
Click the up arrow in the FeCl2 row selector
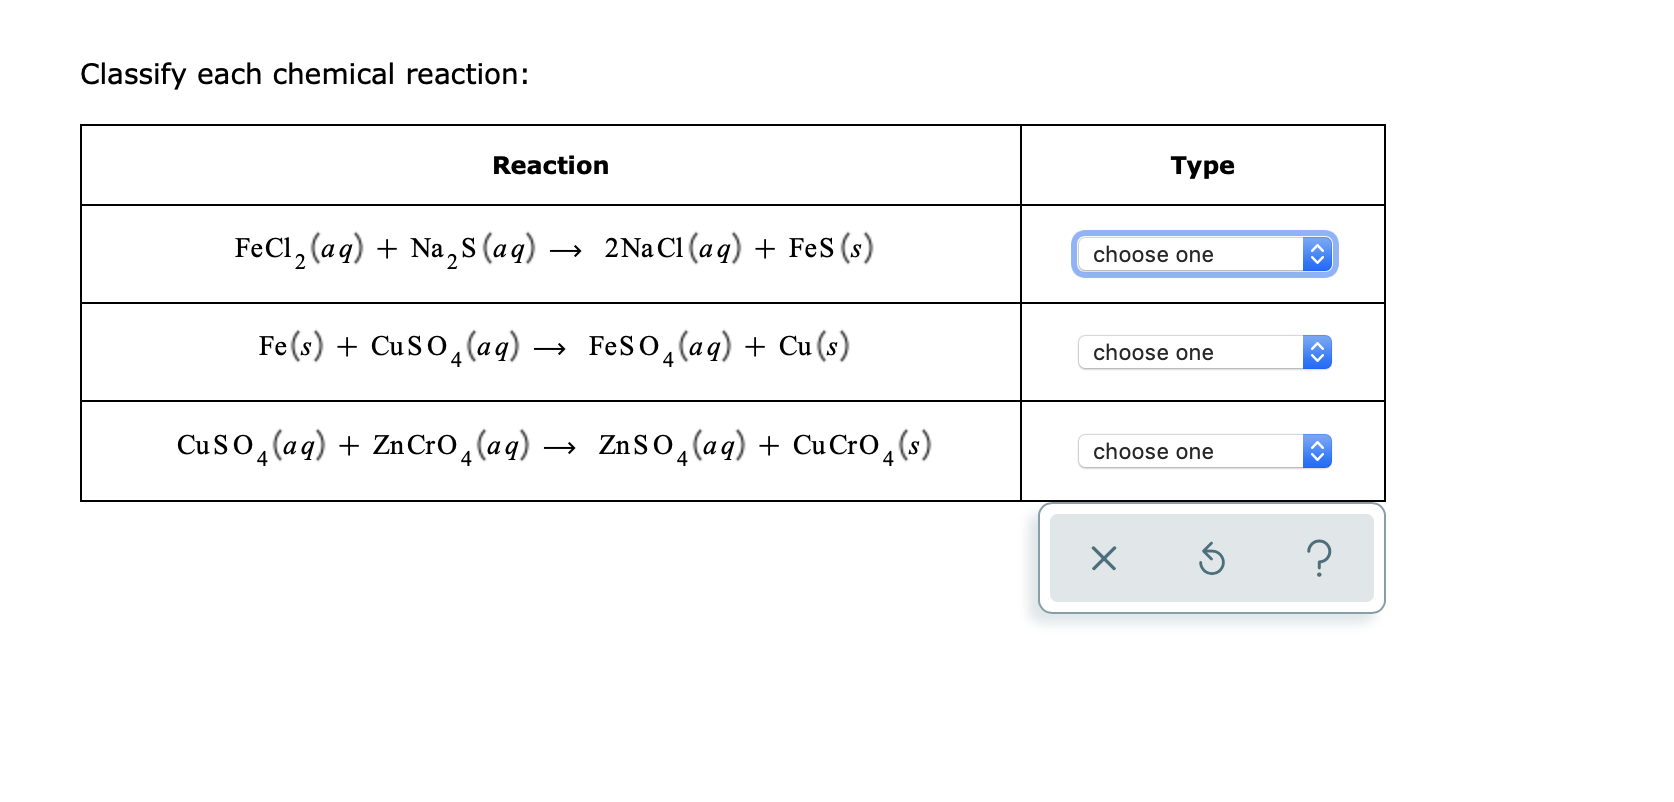(x=1318, y=247)
